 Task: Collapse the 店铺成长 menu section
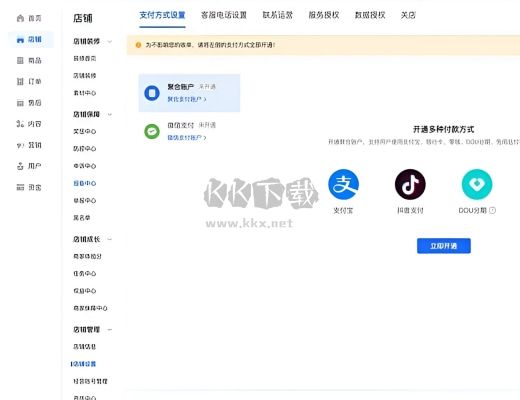click(x=110, y=239)
